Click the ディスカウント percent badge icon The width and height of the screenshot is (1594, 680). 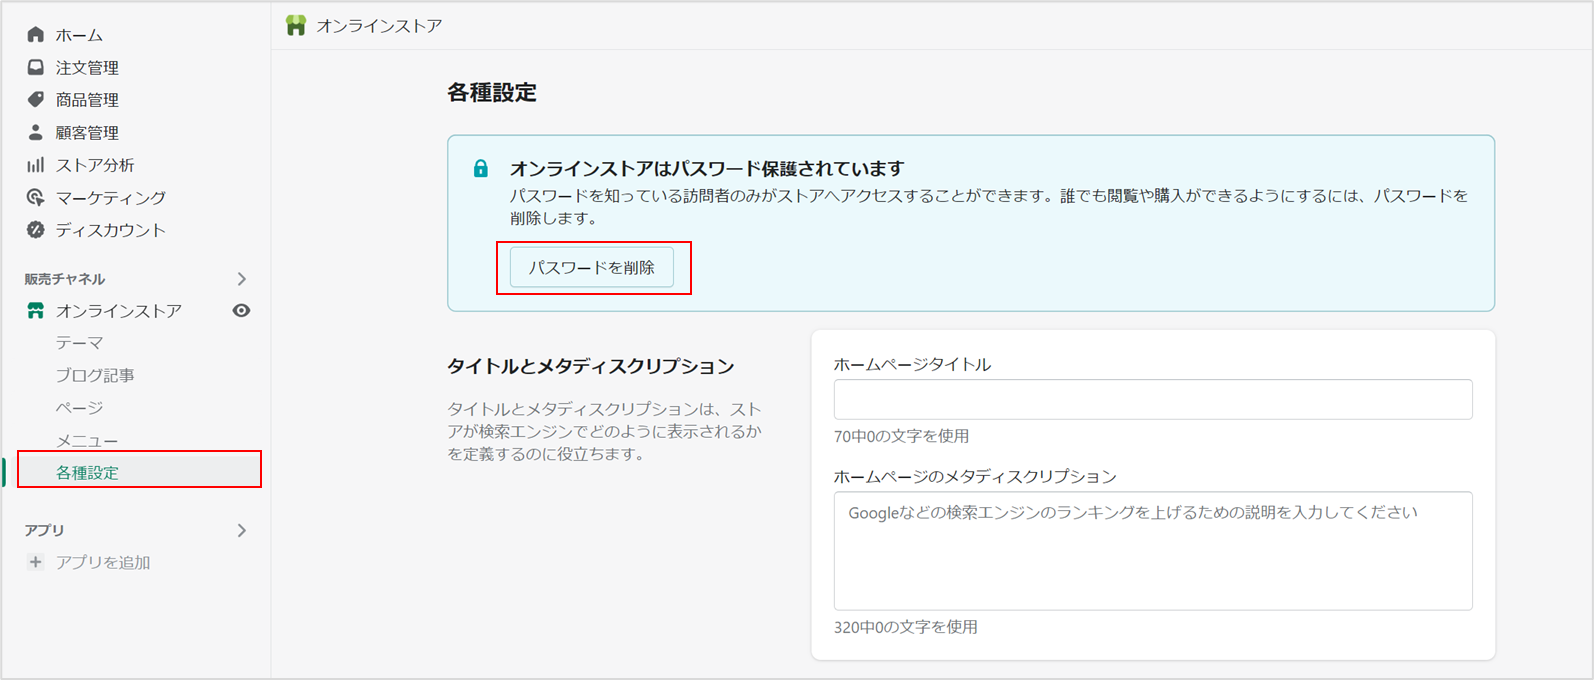point(36,230)
